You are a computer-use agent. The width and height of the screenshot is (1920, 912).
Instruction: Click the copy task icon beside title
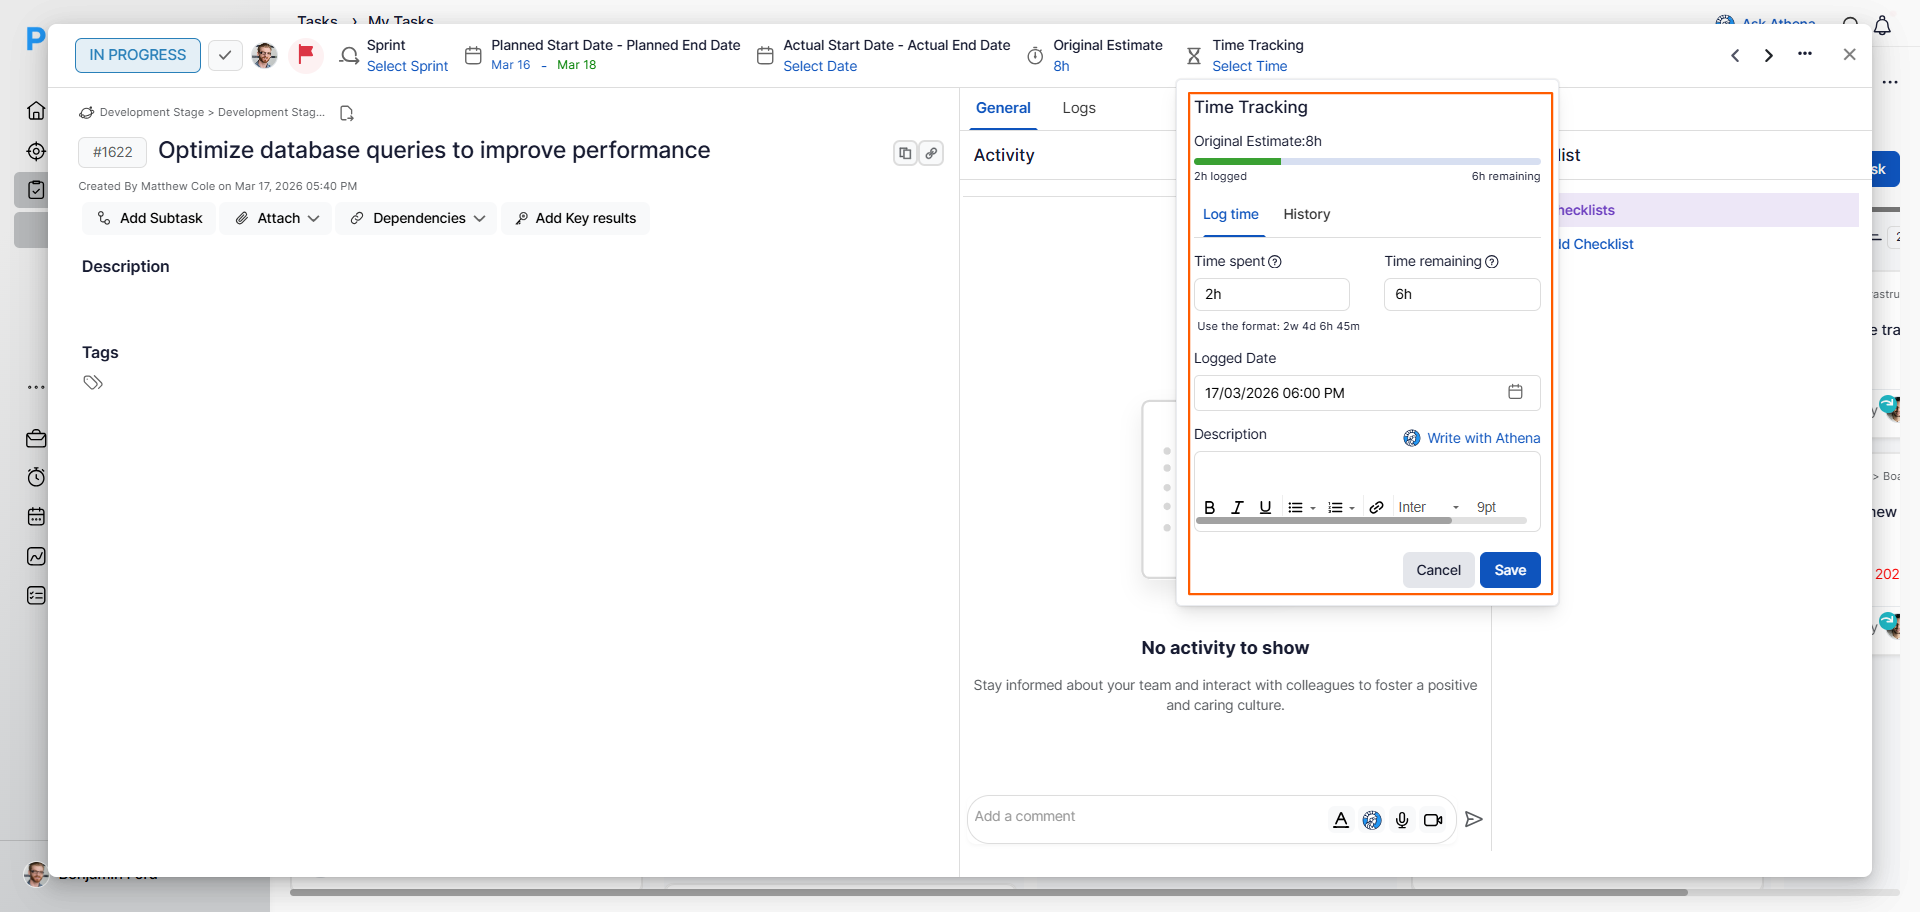(x=905, y=153)
